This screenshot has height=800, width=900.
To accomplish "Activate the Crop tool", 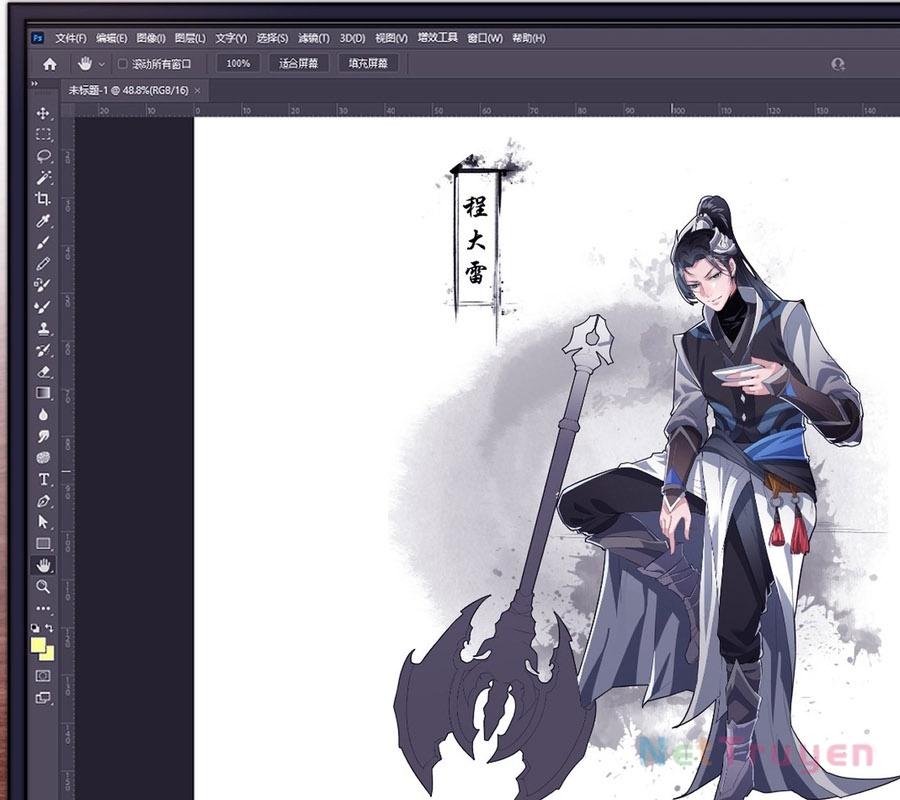I will [43, 199].
